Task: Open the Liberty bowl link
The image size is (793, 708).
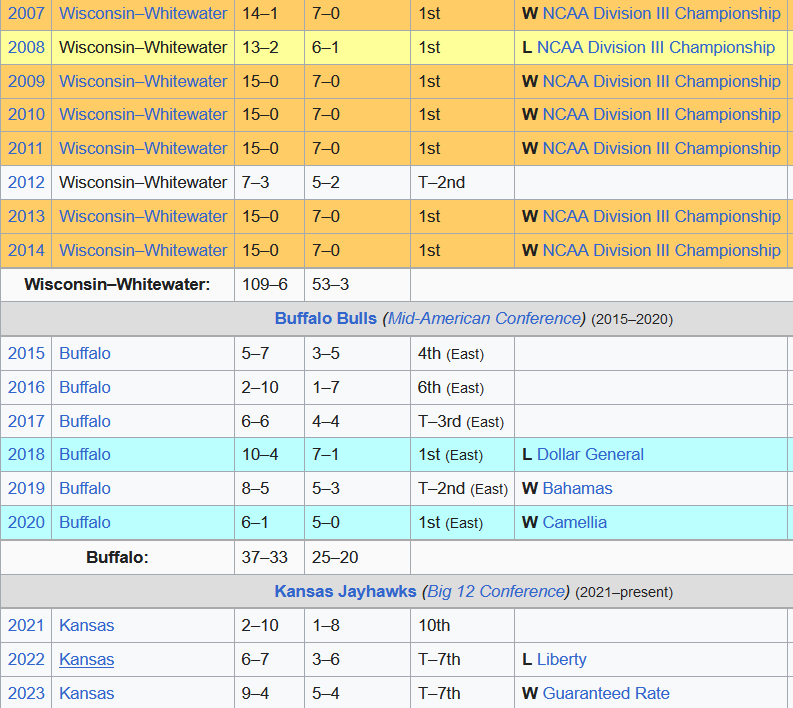Action: pyautogui.click(x=561, y=659)
